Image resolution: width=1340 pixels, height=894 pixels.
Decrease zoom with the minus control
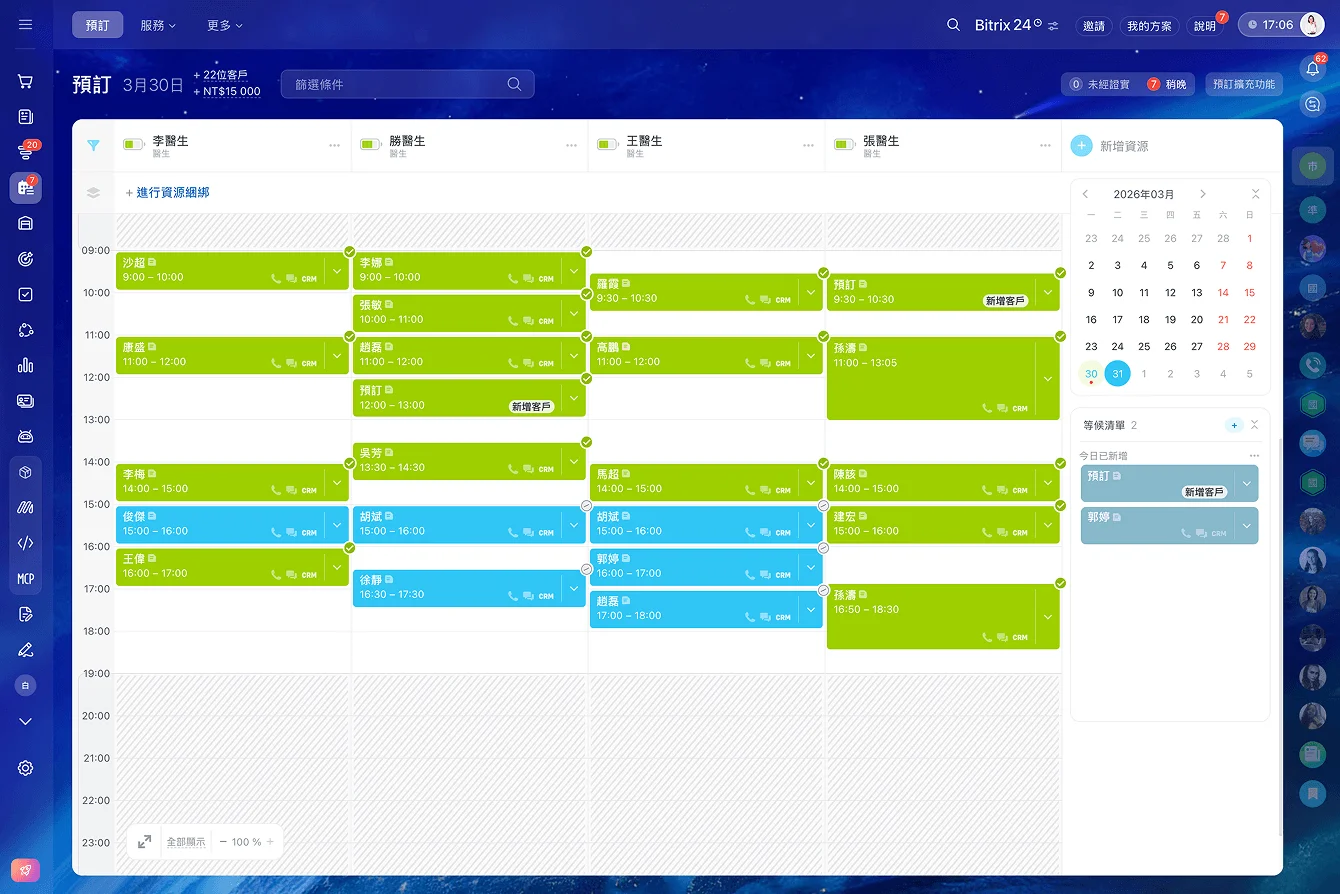pos(223,842)
